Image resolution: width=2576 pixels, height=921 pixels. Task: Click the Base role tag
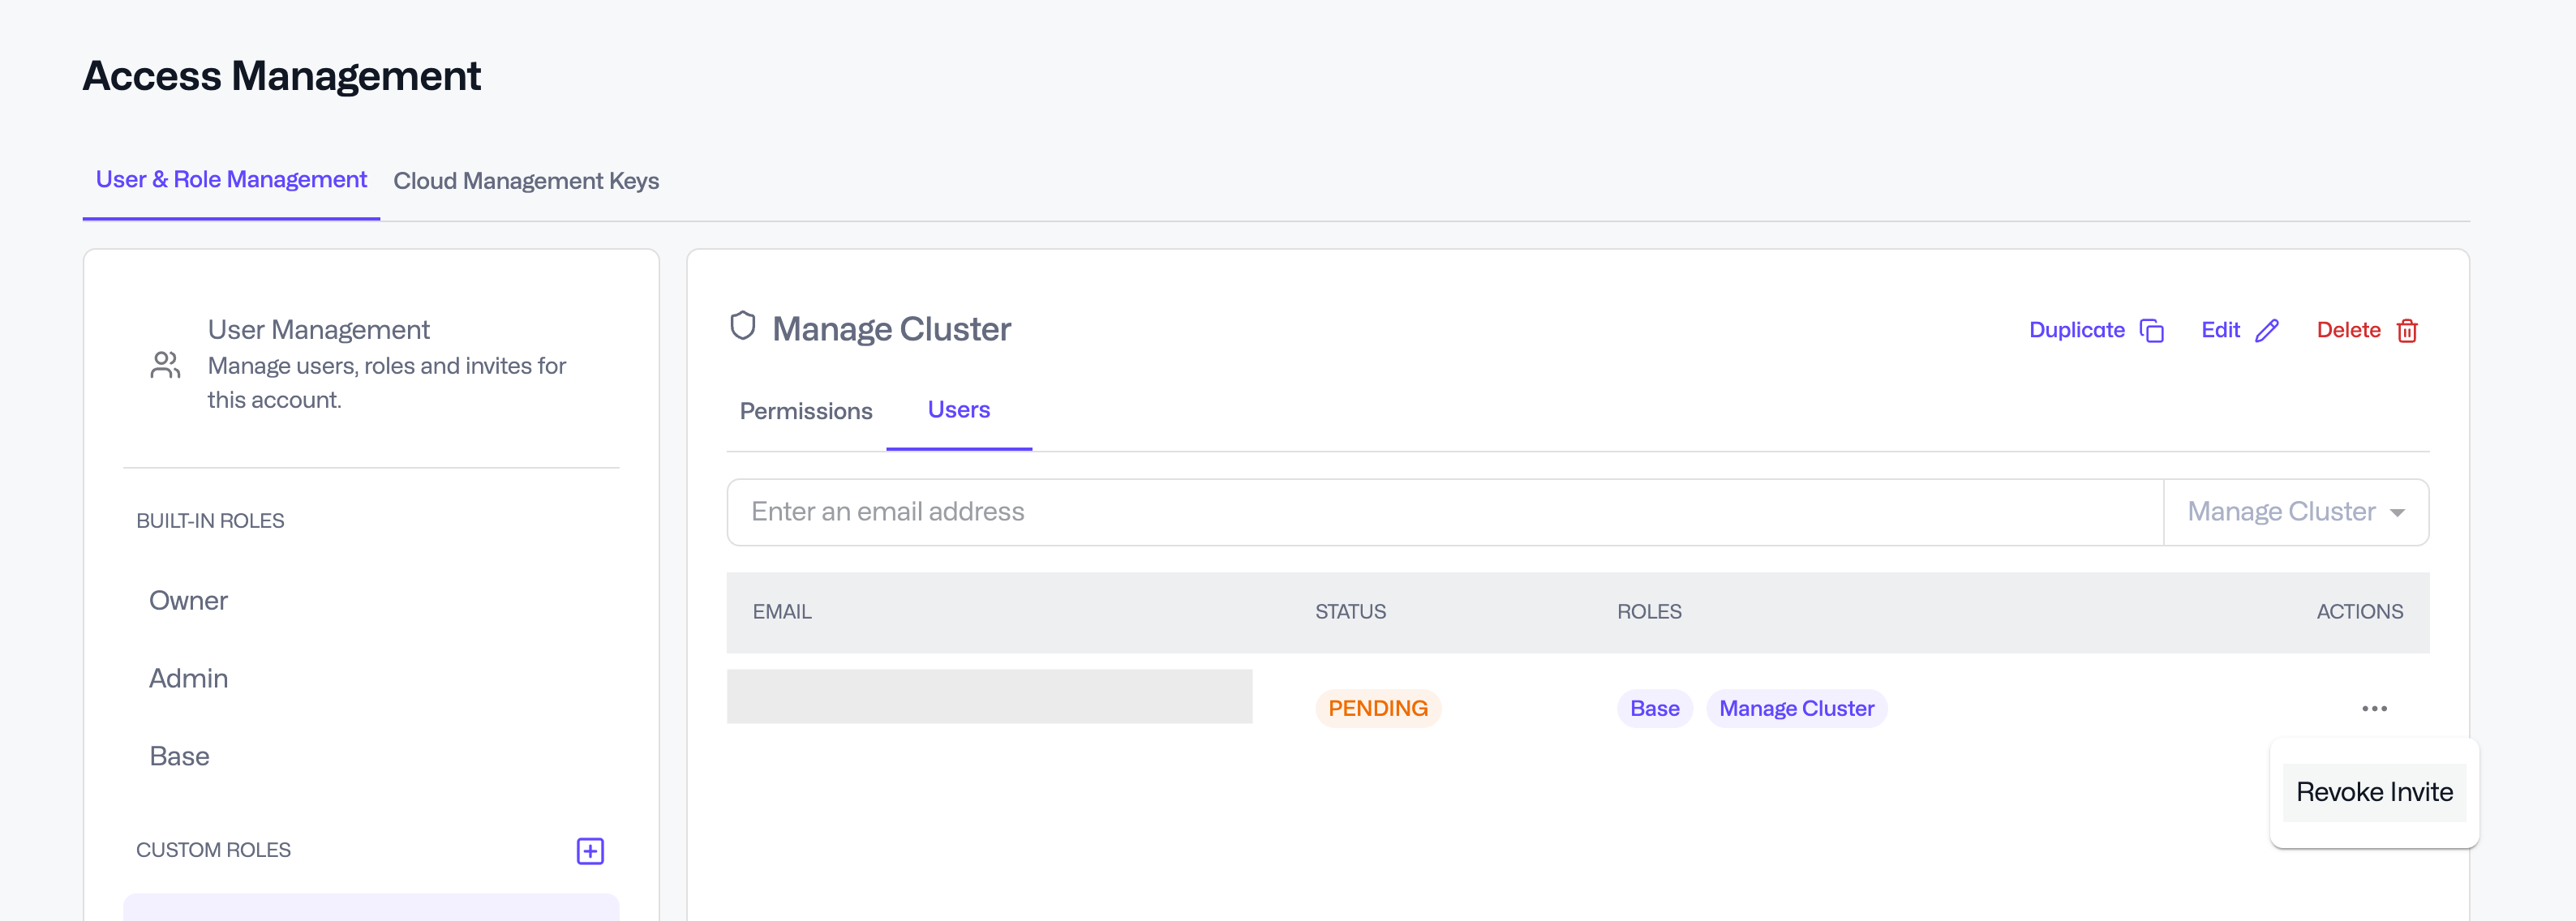[1654, 709]
